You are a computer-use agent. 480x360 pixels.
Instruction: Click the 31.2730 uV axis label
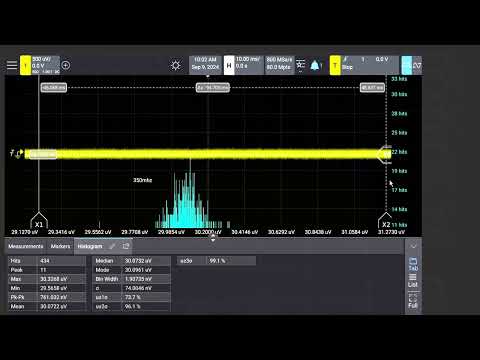click(391, 232)
